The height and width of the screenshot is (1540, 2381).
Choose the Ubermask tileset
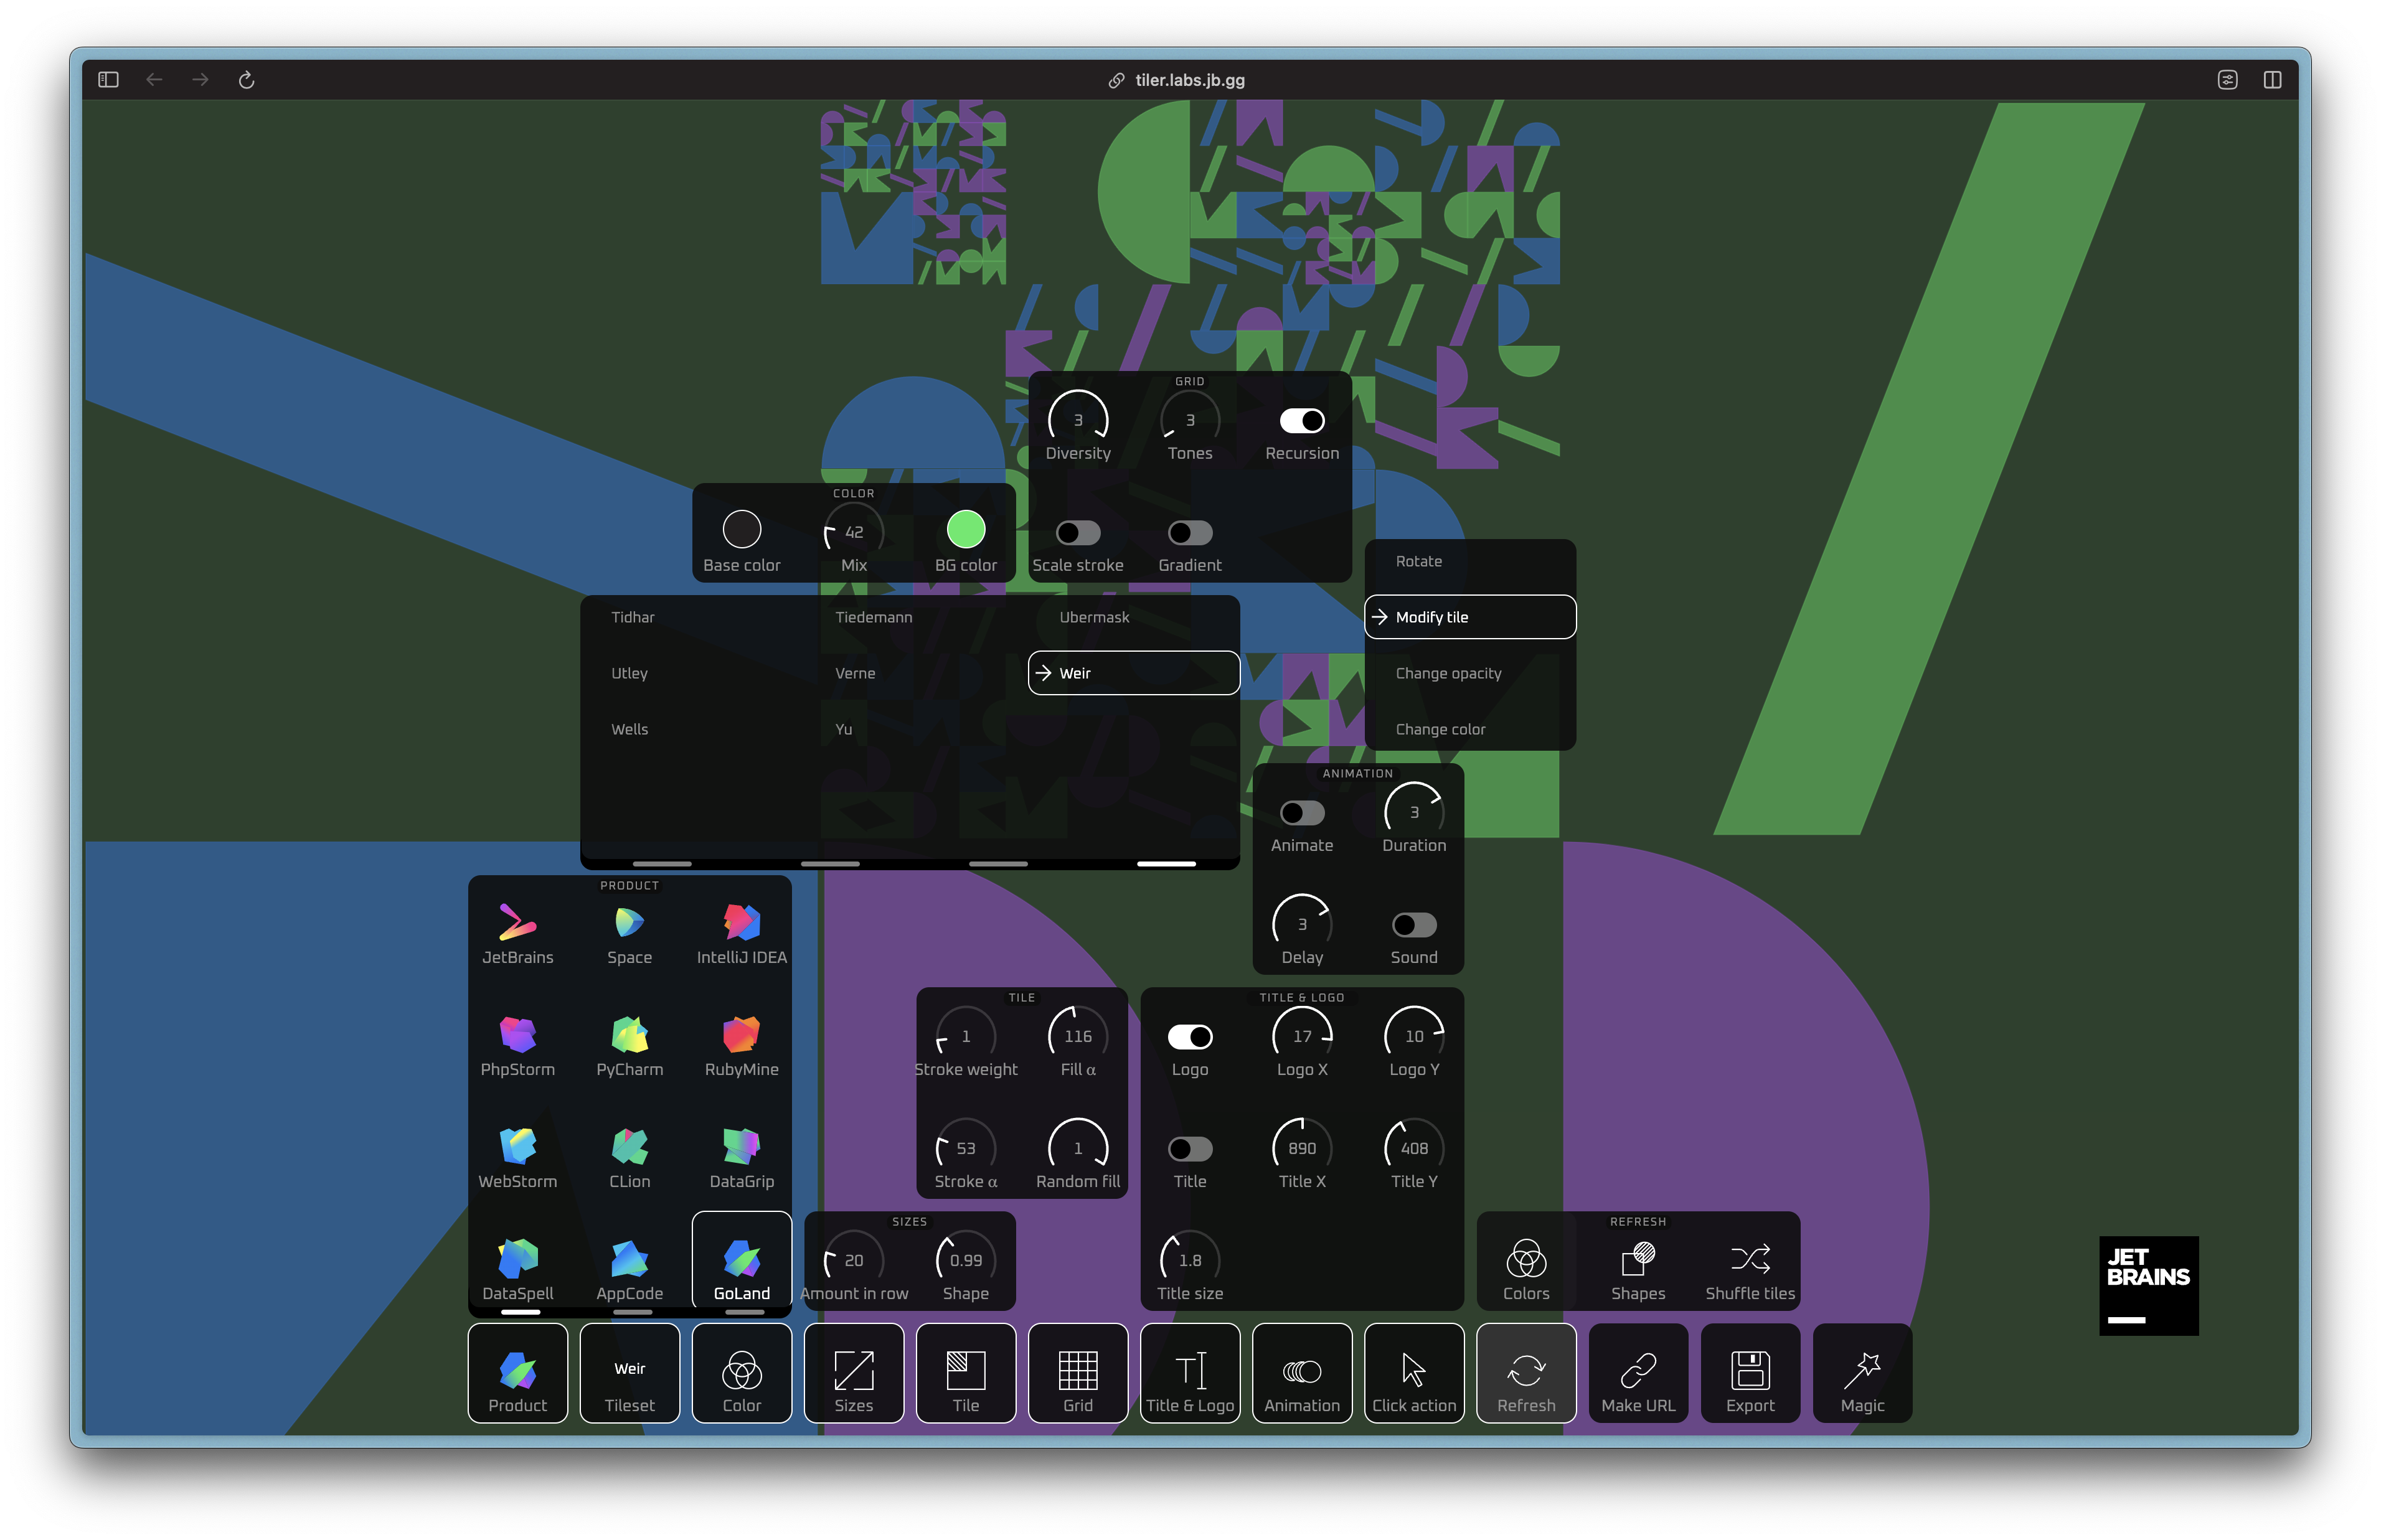coord(1134,617)
